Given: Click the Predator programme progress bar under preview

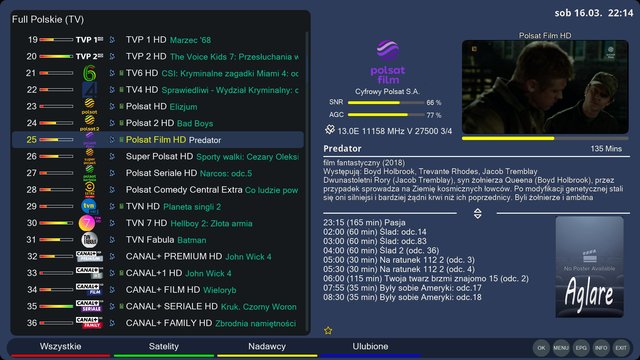Looking at the screenshot, I should click(x=545, y=138).
